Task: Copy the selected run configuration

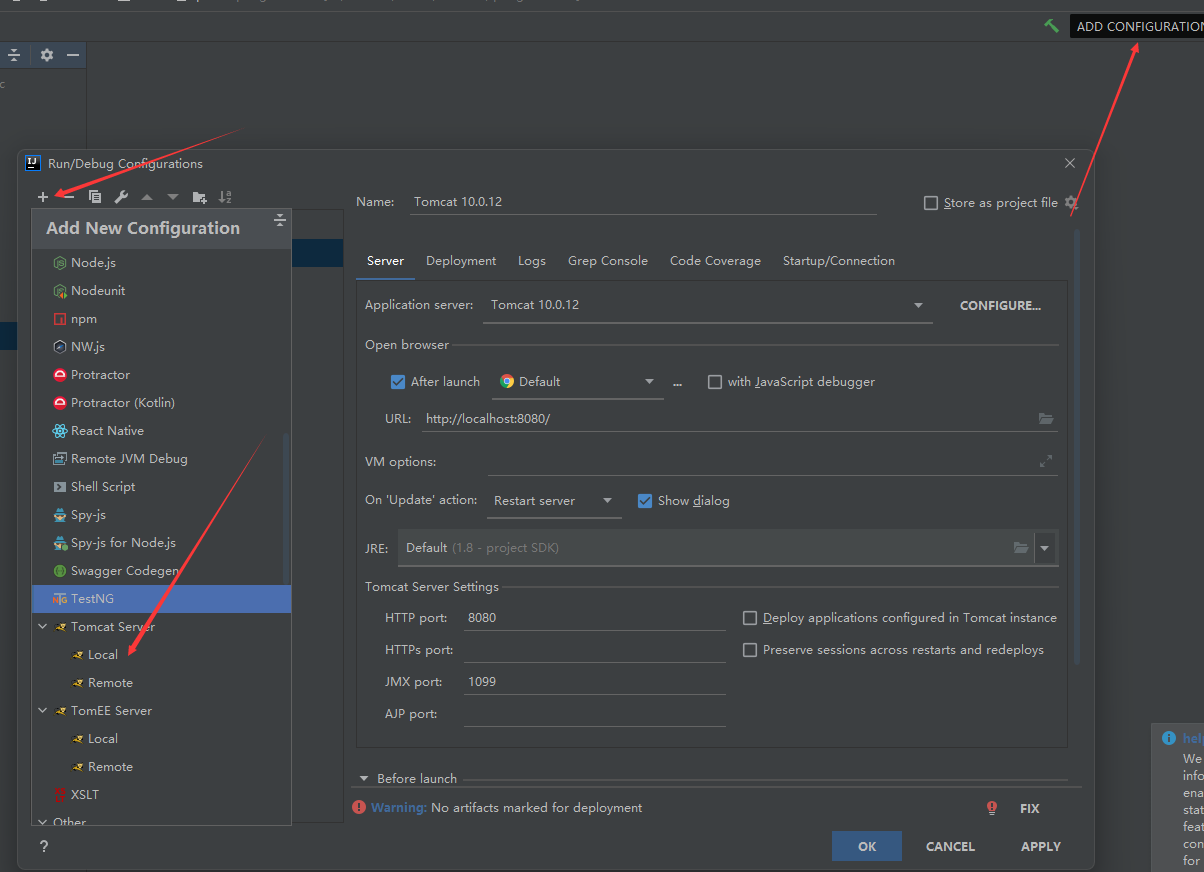Action: (95, 197)
